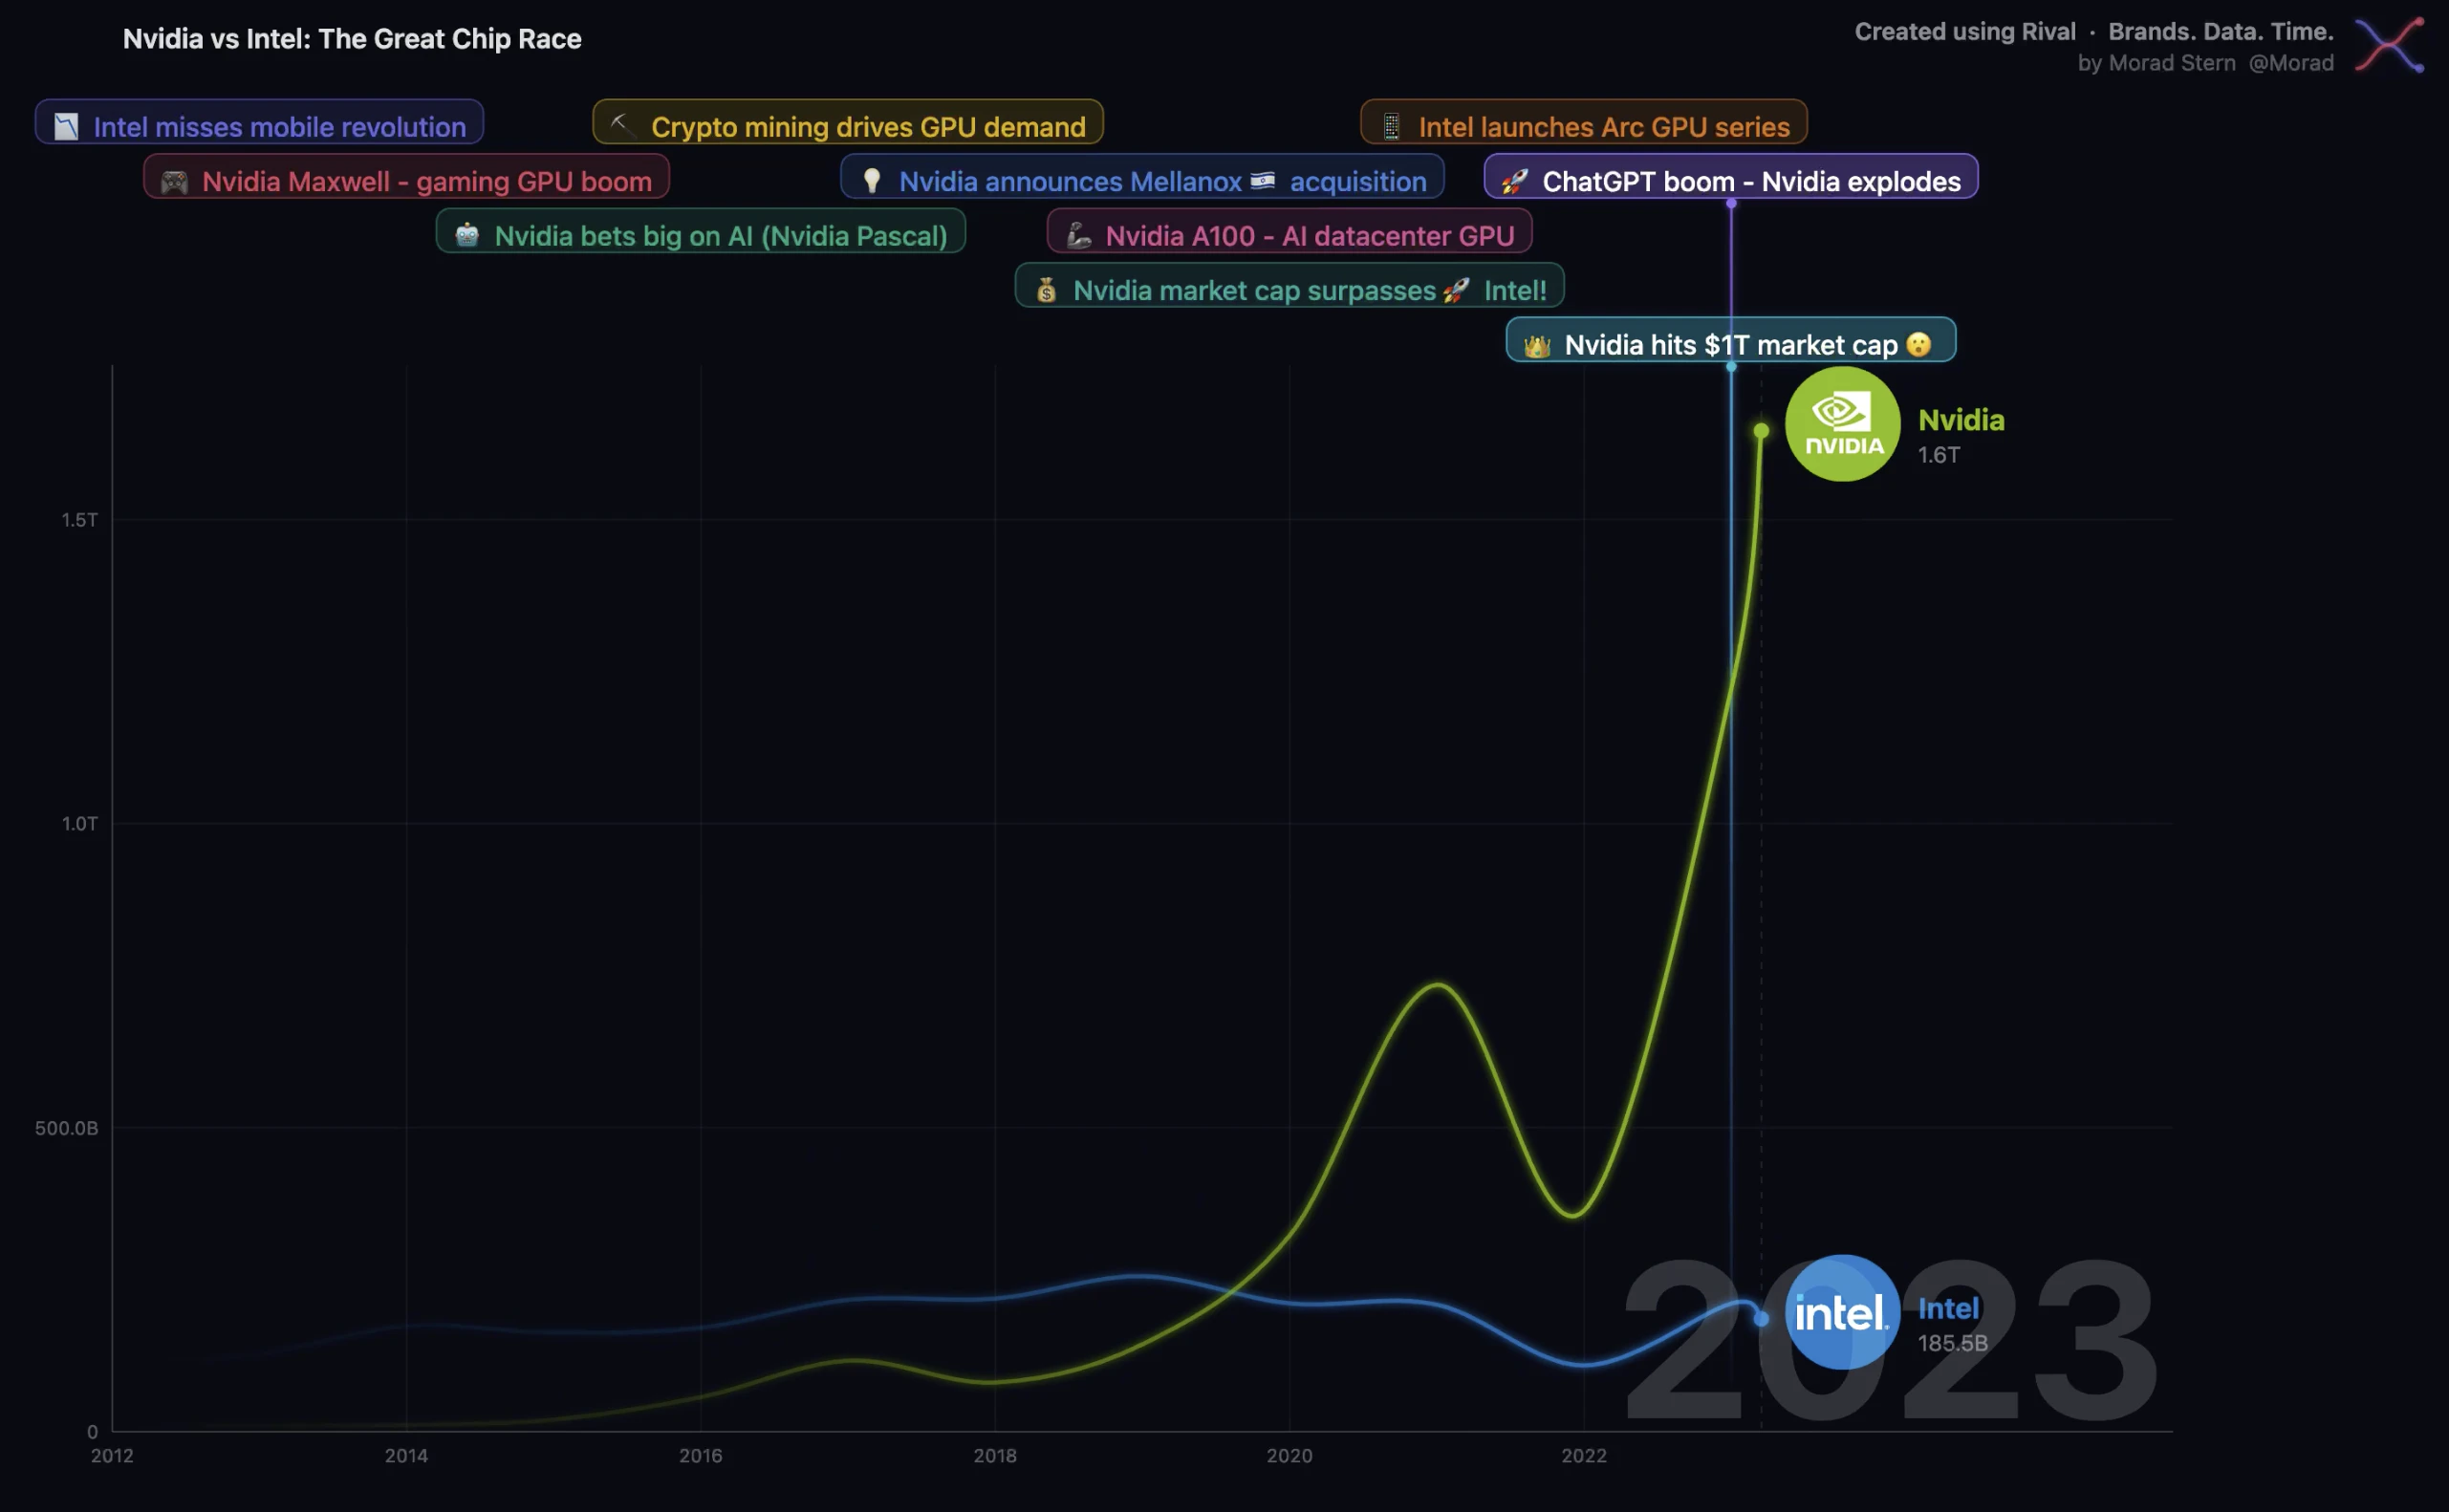The width and height of the screenshot is (2449, 1512).
Task: Select the Intel launches Arc GPU series event
Action: click(1584, 122)
